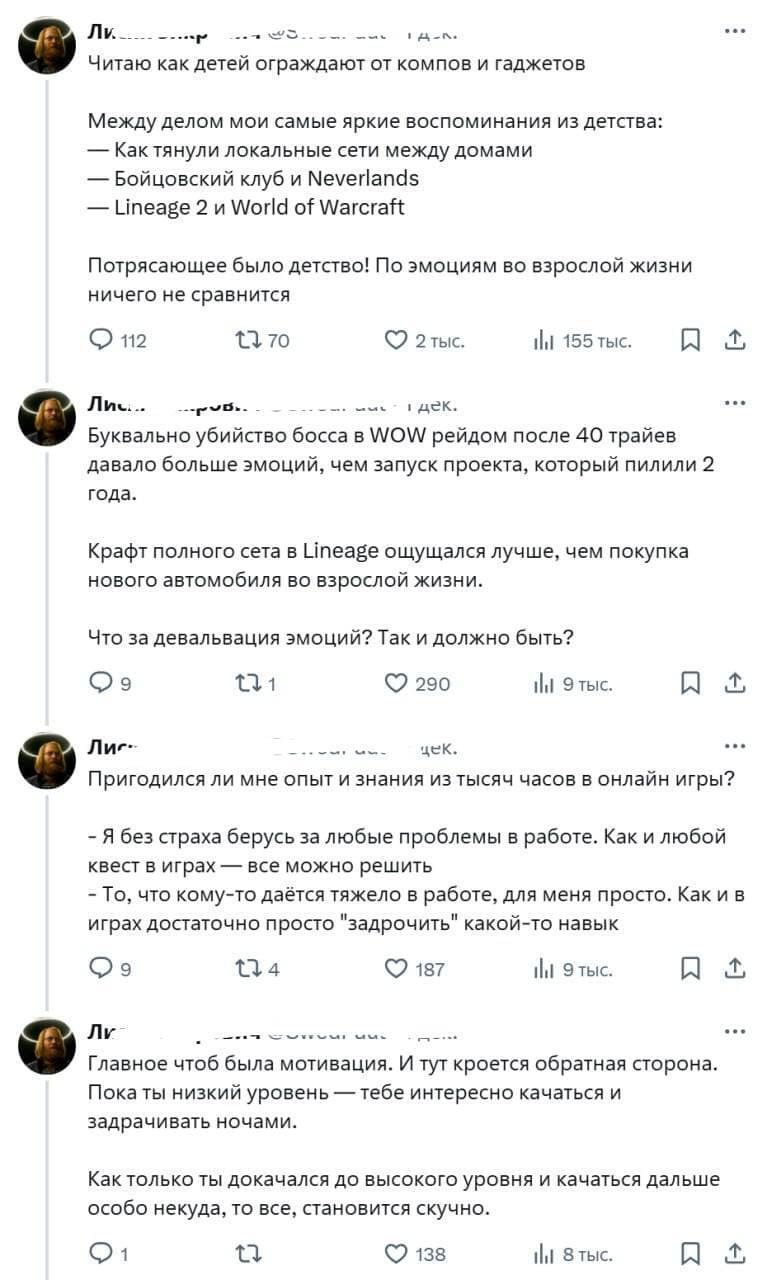The height and width of the screenshot is (1280, 767).
Task: Open more options on the online games tweet
Action: pyautogui.click(x=735, y=745)
